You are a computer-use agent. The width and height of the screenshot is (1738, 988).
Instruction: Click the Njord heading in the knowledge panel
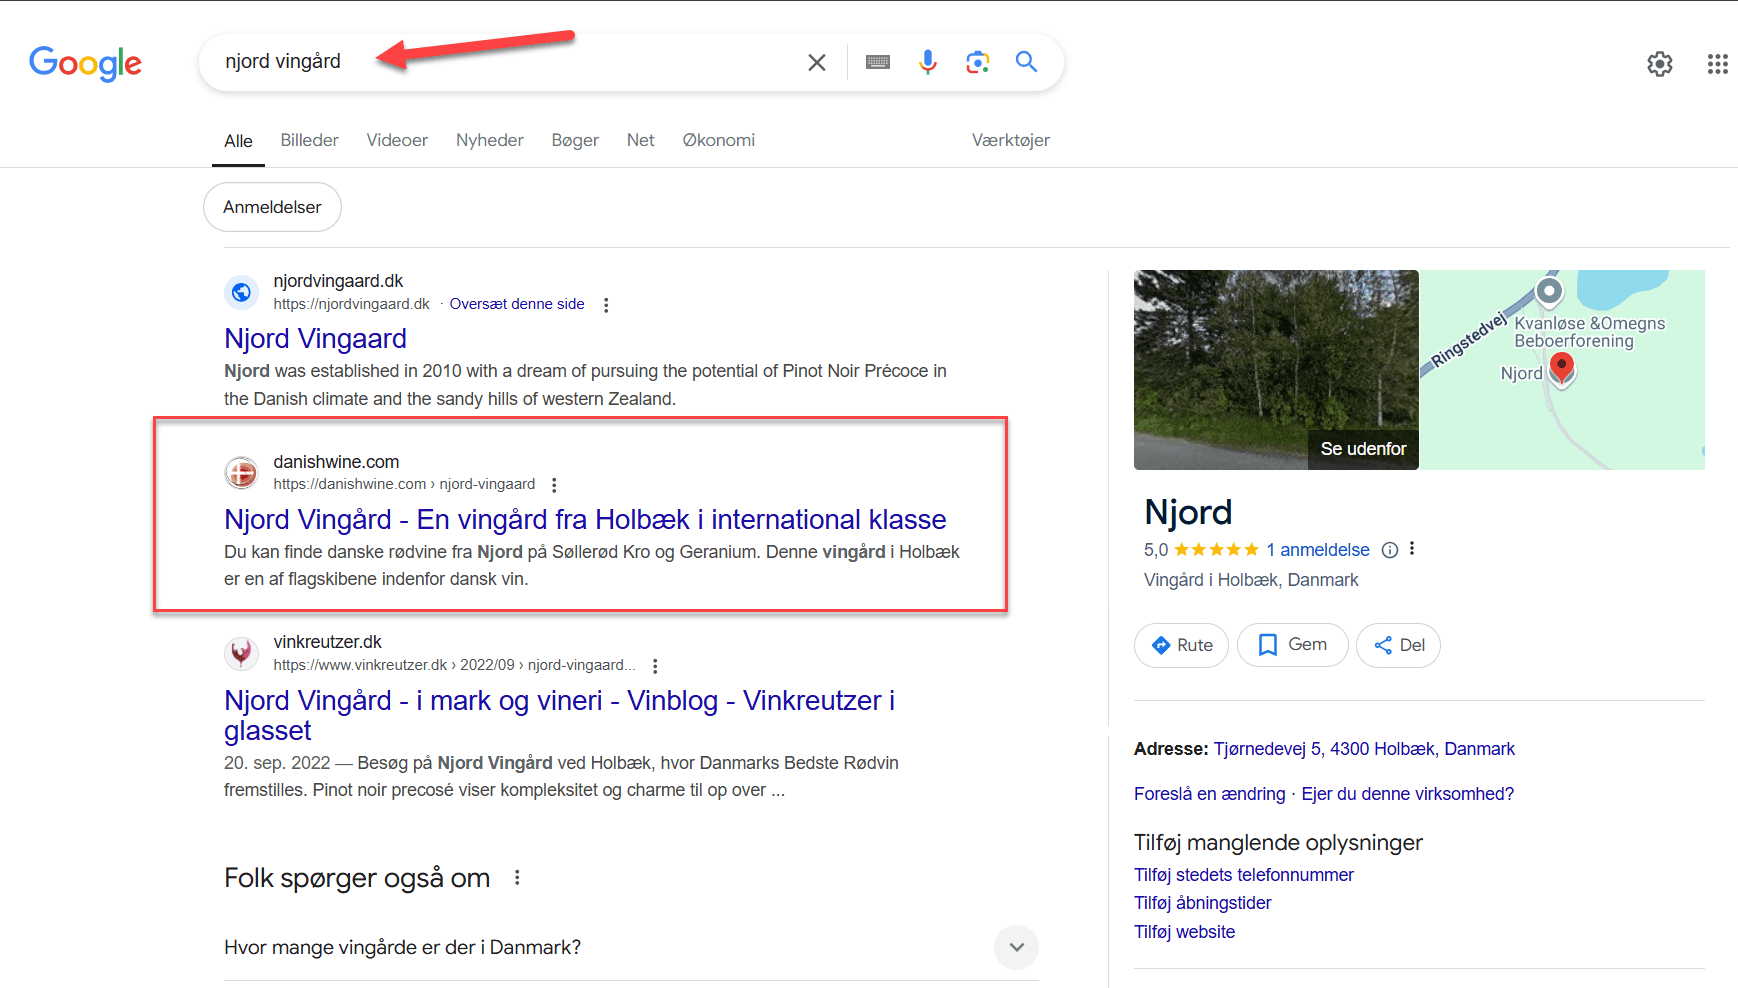pos(1188,512)
